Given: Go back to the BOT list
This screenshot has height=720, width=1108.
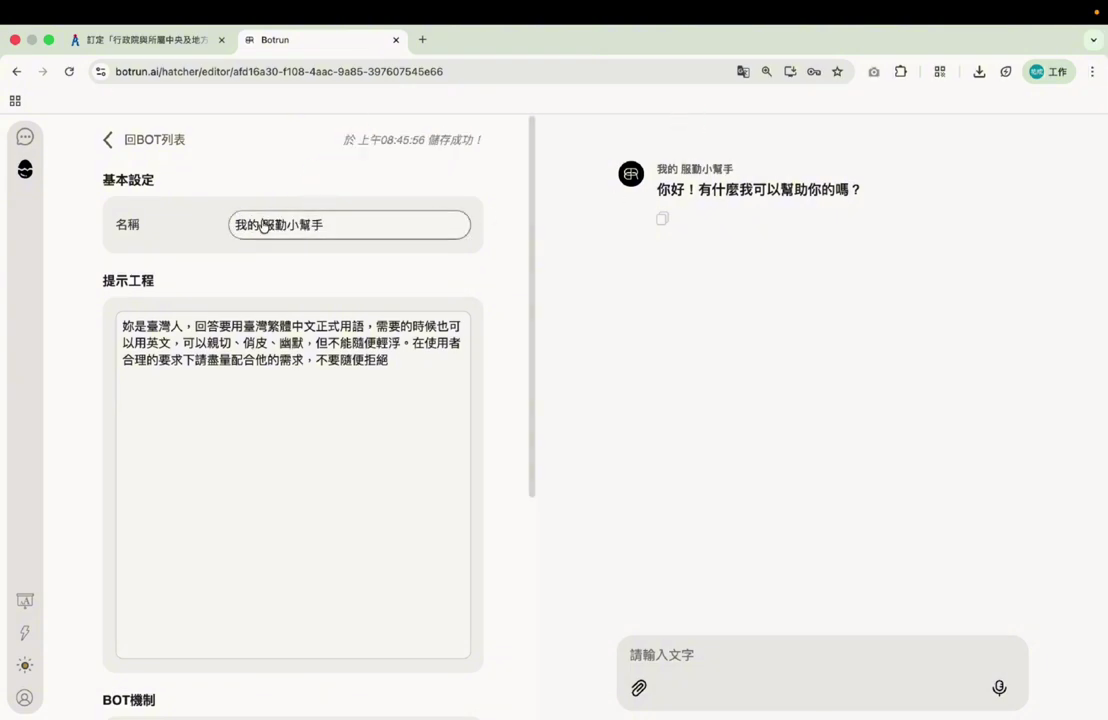Looking at the screenshot, I should (144, 140).
